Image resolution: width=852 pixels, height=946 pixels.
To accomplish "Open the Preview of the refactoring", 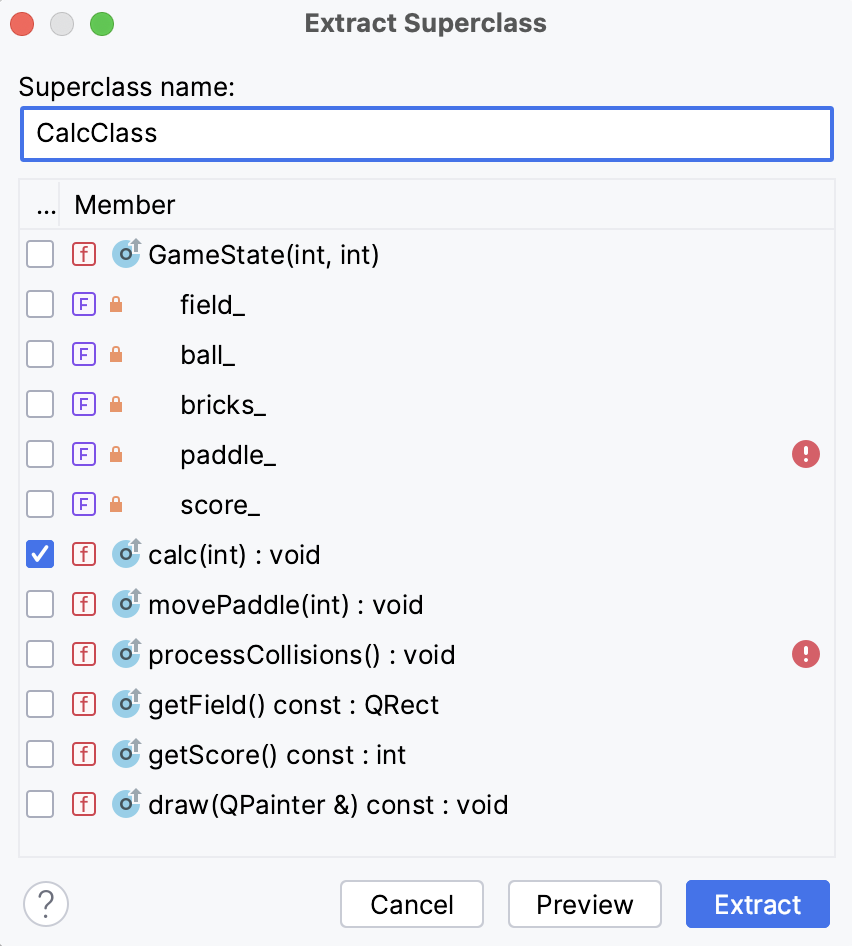I will (x=585, y=903).
